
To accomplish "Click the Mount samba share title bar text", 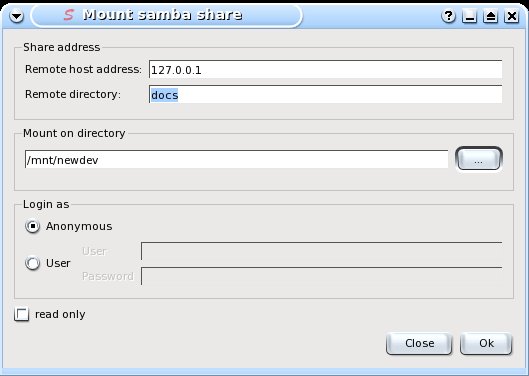I will point(162,15).
